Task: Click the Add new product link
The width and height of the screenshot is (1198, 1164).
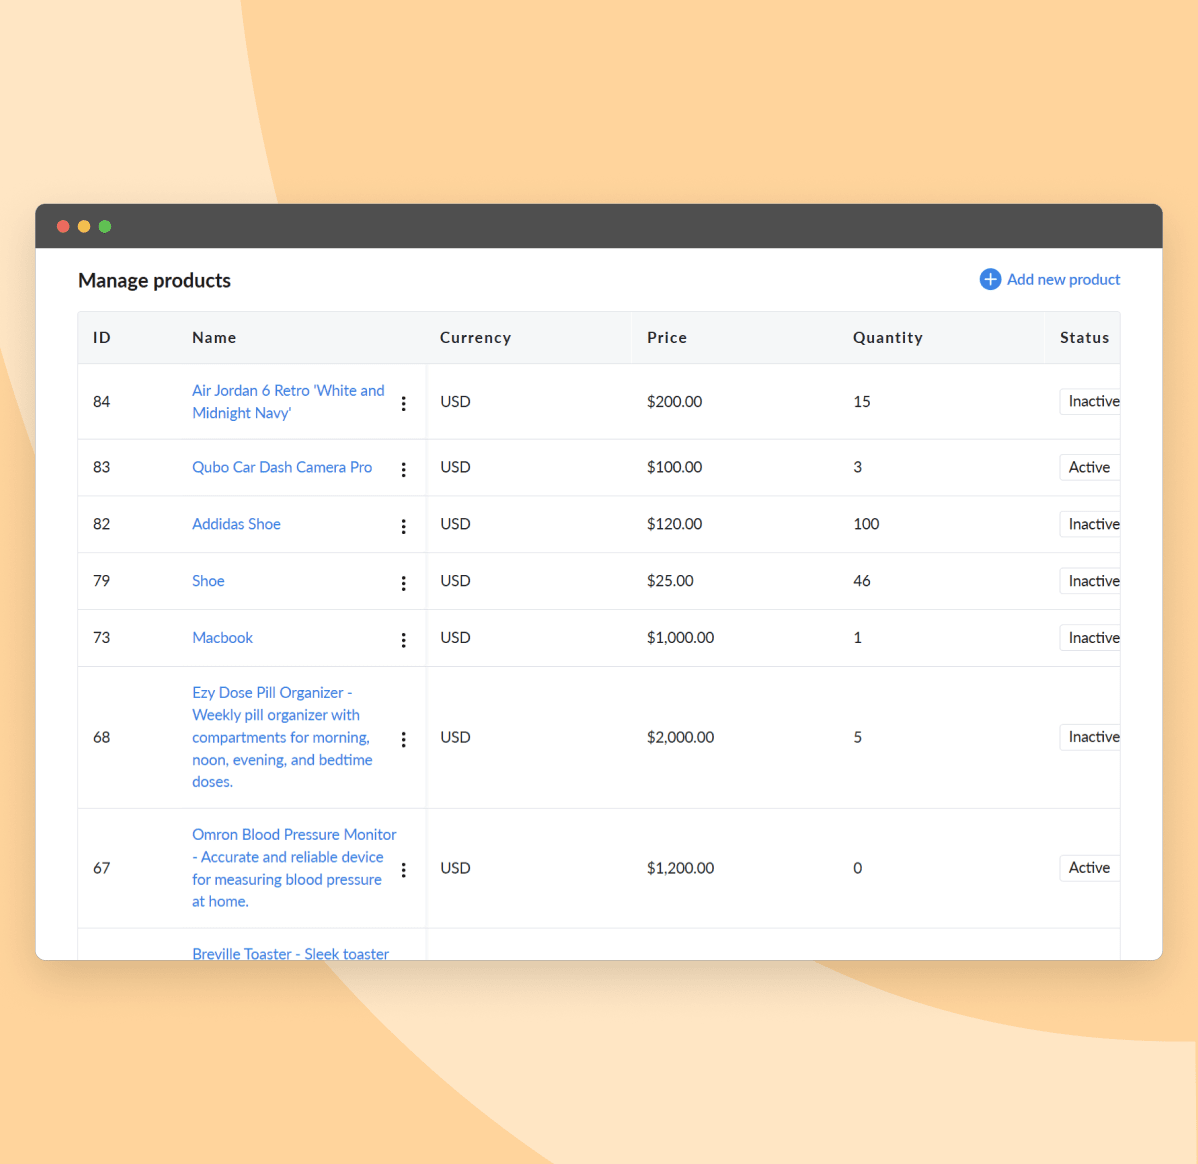Action: click(1063, 280)
